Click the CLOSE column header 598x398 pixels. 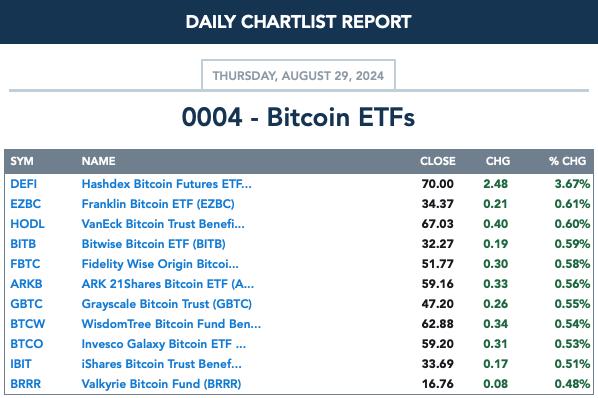(437, 161)
